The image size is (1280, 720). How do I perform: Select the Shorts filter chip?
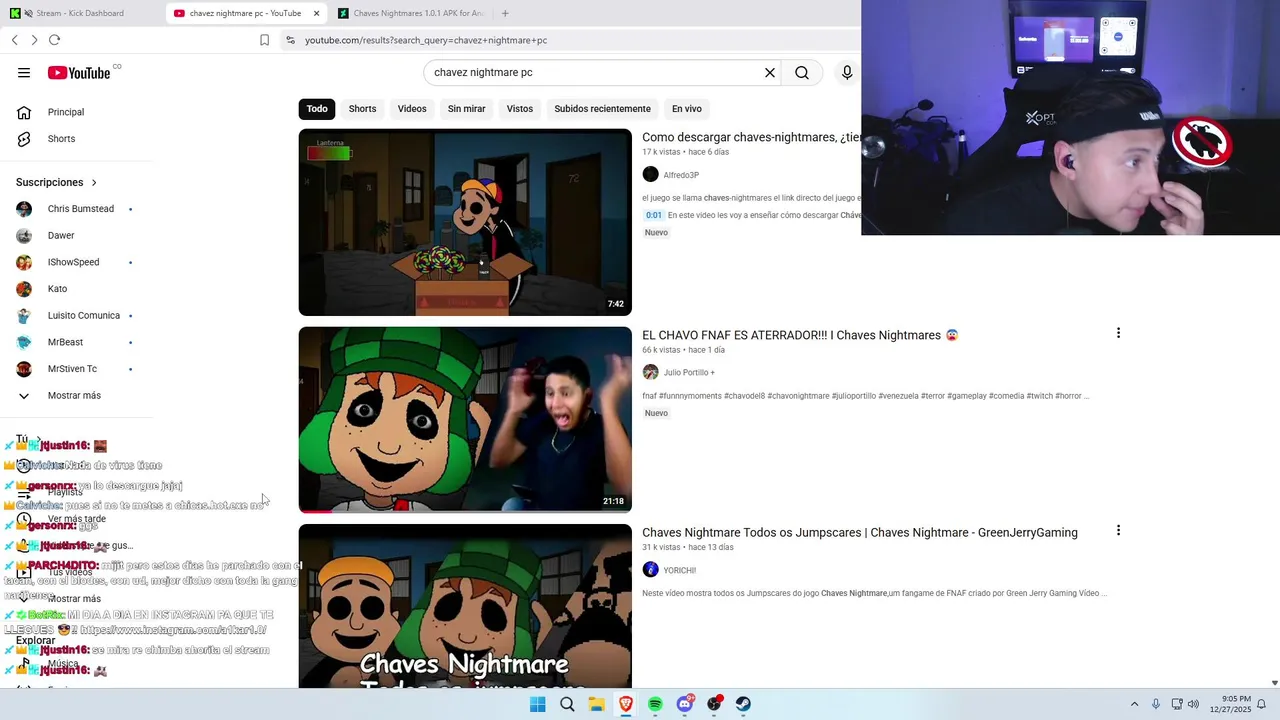click(362, 109)
